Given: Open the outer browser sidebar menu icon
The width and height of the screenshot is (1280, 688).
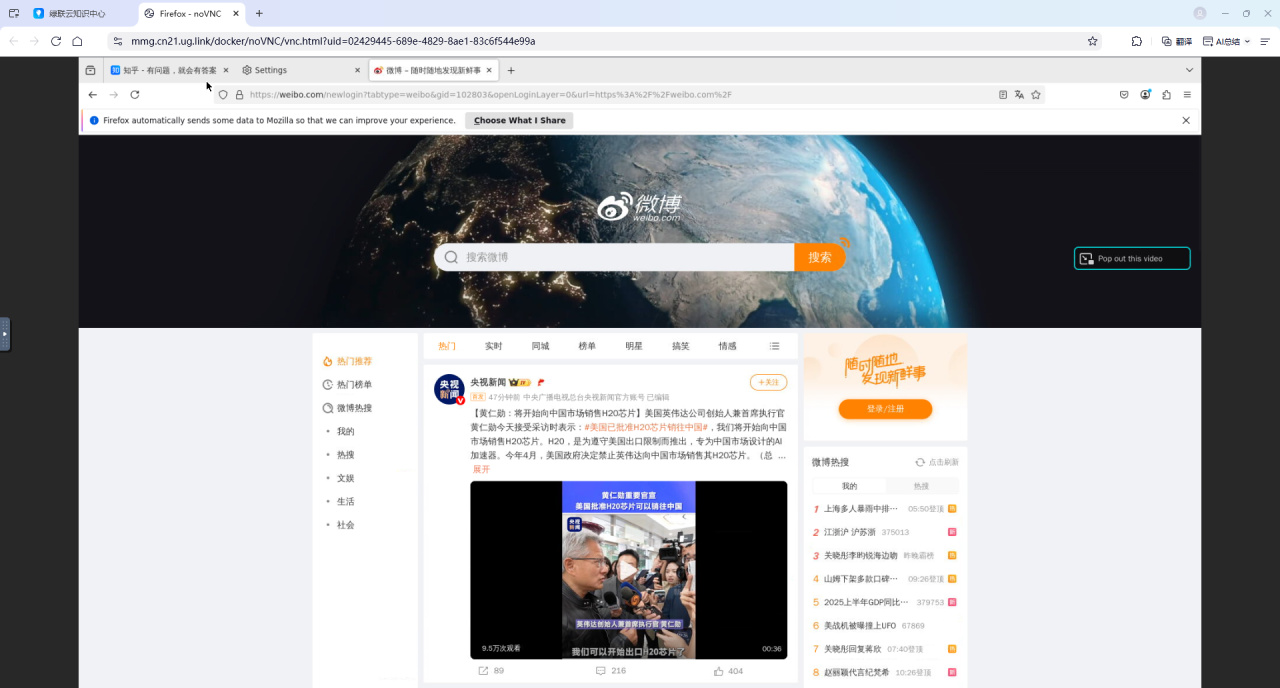Looking at the screenshot, I should coord(1265,41).
